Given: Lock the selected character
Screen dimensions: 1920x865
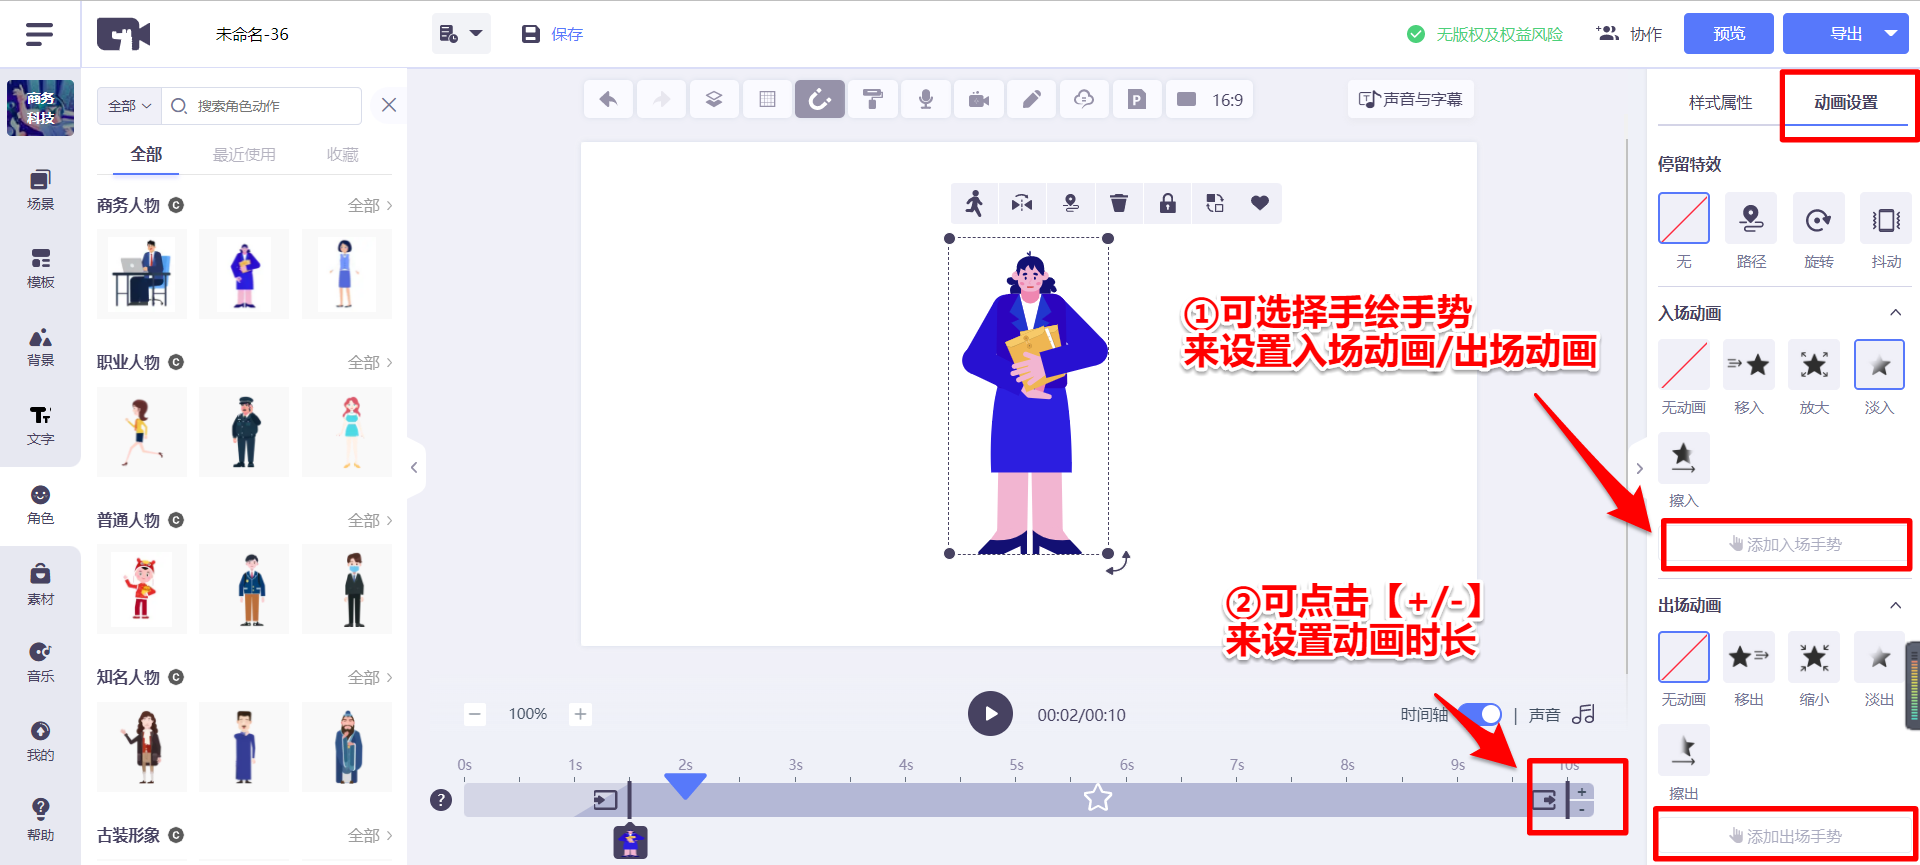Looking at the screenshot, I should 1167,203.
